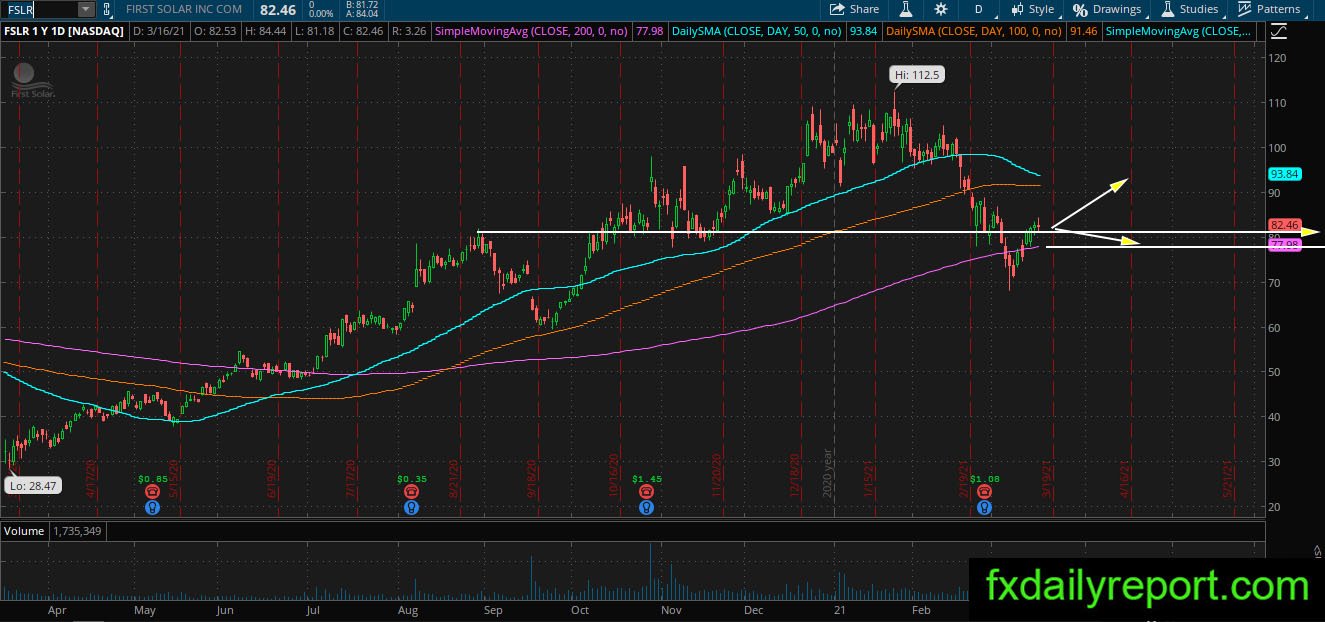Click the October earnings phone icon

pos(647,492)
